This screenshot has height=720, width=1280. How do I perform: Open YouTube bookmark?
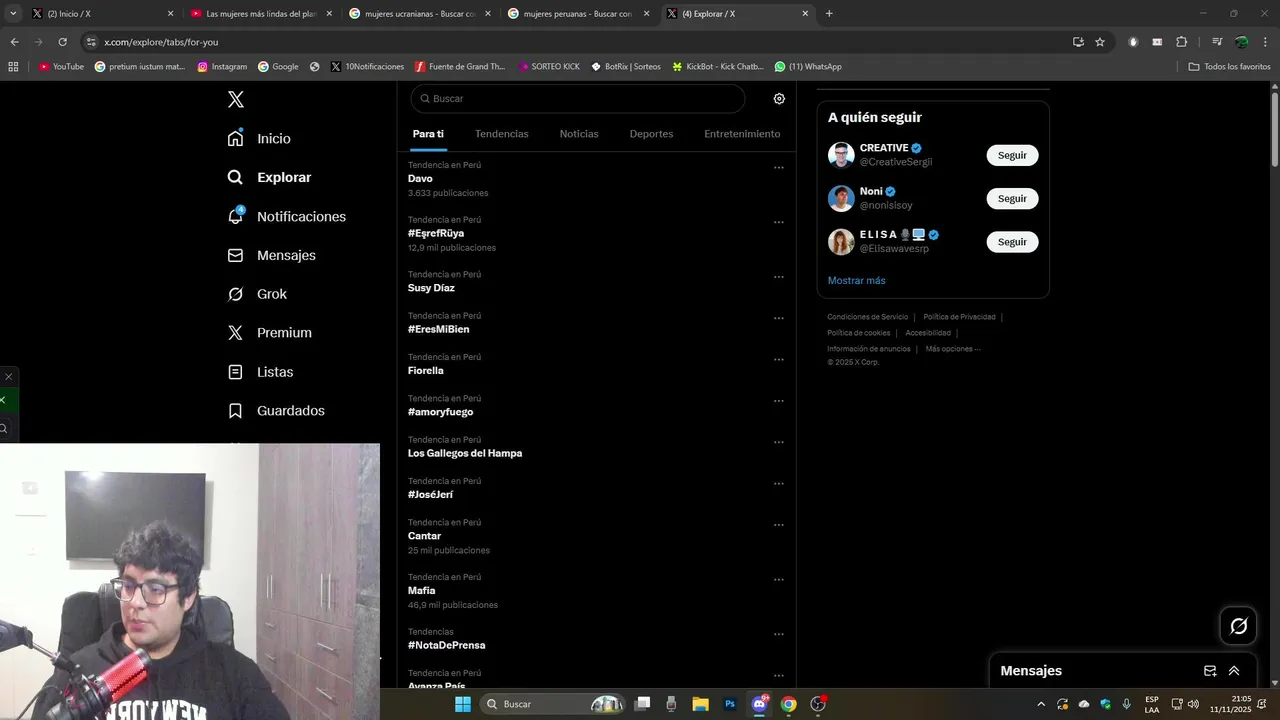61,67
